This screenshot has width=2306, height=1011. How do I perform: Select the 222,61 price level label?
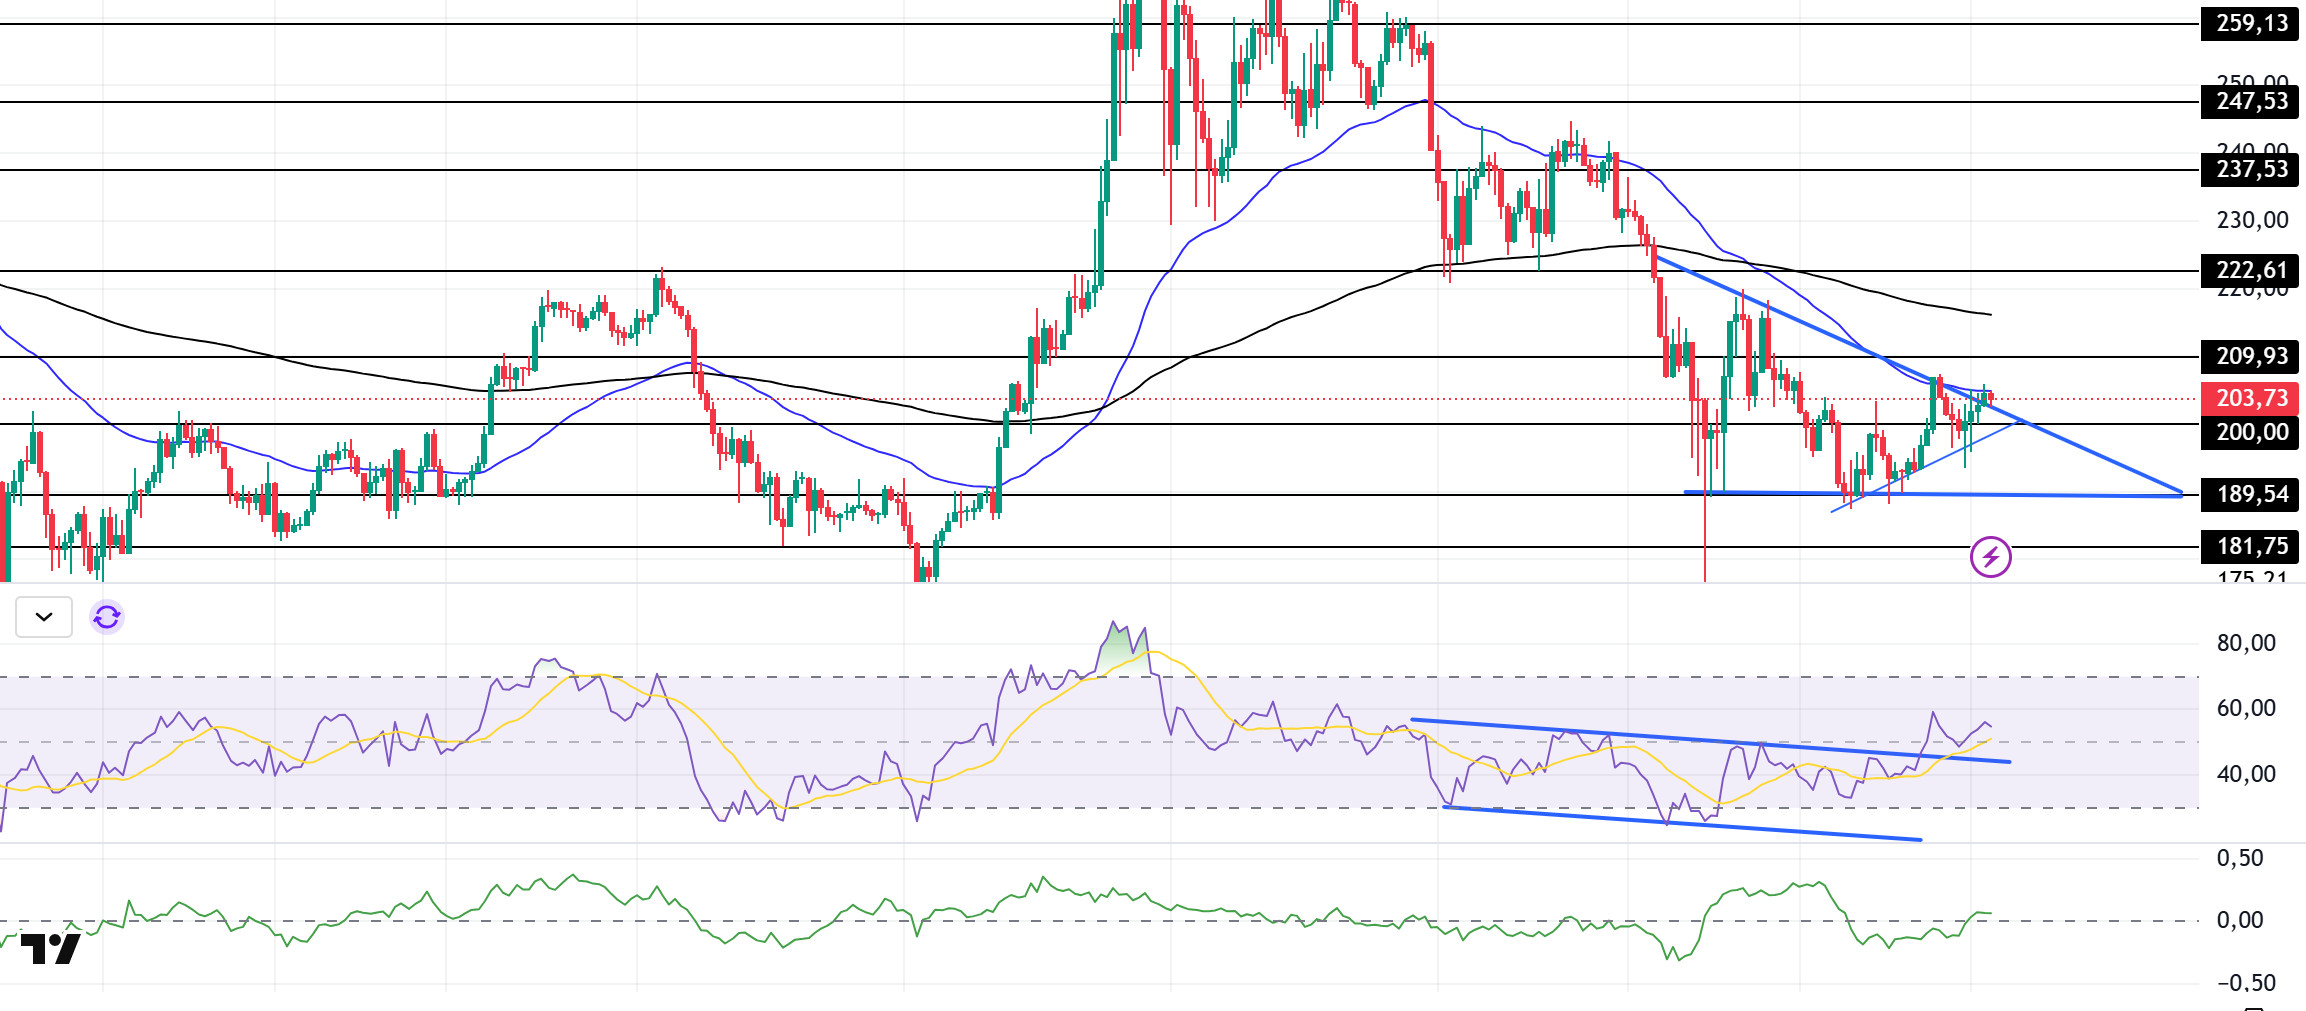pyautogui.click(x=2250, y=270)
